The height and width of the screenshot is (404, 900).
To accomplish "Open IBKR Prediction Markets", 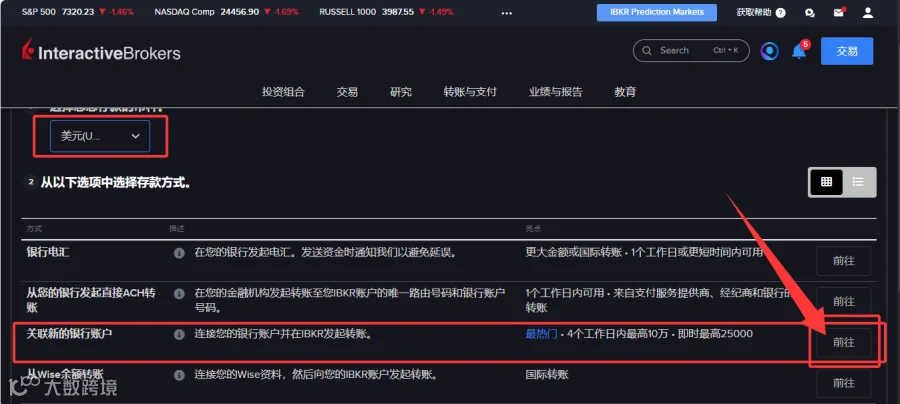I will click(657, 13).
